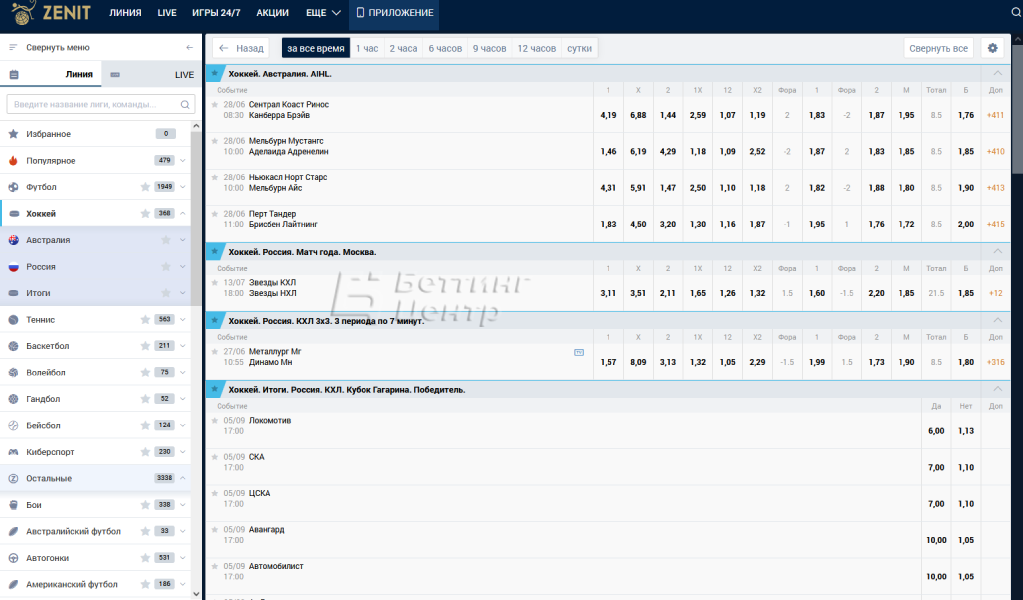Bet on odds 4,19 for Сентрал Коаст Ринос
Screen dimensions: 1023x600
tap(608, 115)
